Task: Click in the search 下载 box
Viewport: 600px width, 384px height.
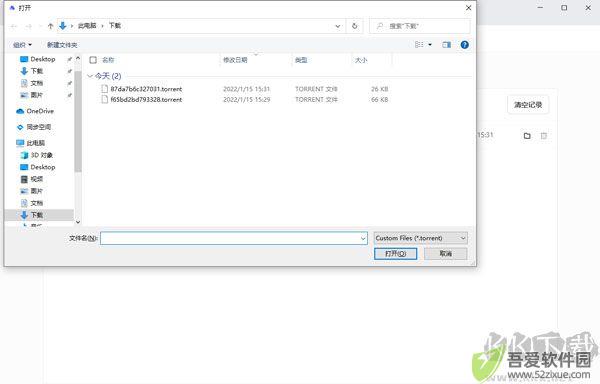Action: (x=420, y=26)
